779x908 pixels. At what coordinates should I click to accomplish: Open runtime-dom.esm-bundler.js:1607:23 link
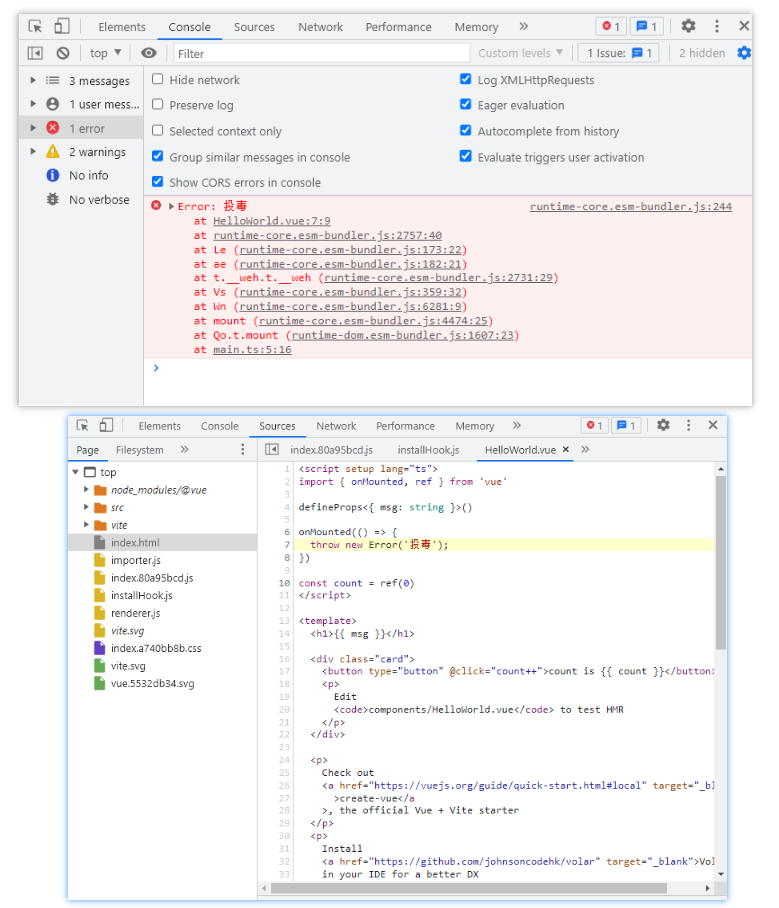pyautogui.click(x=403, y=335)
